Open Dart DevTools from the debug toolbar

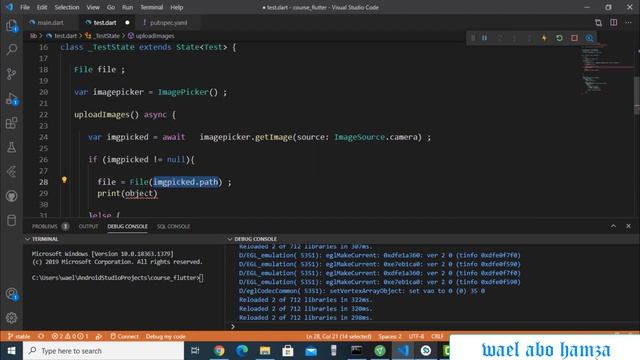[x=589, y=38]
